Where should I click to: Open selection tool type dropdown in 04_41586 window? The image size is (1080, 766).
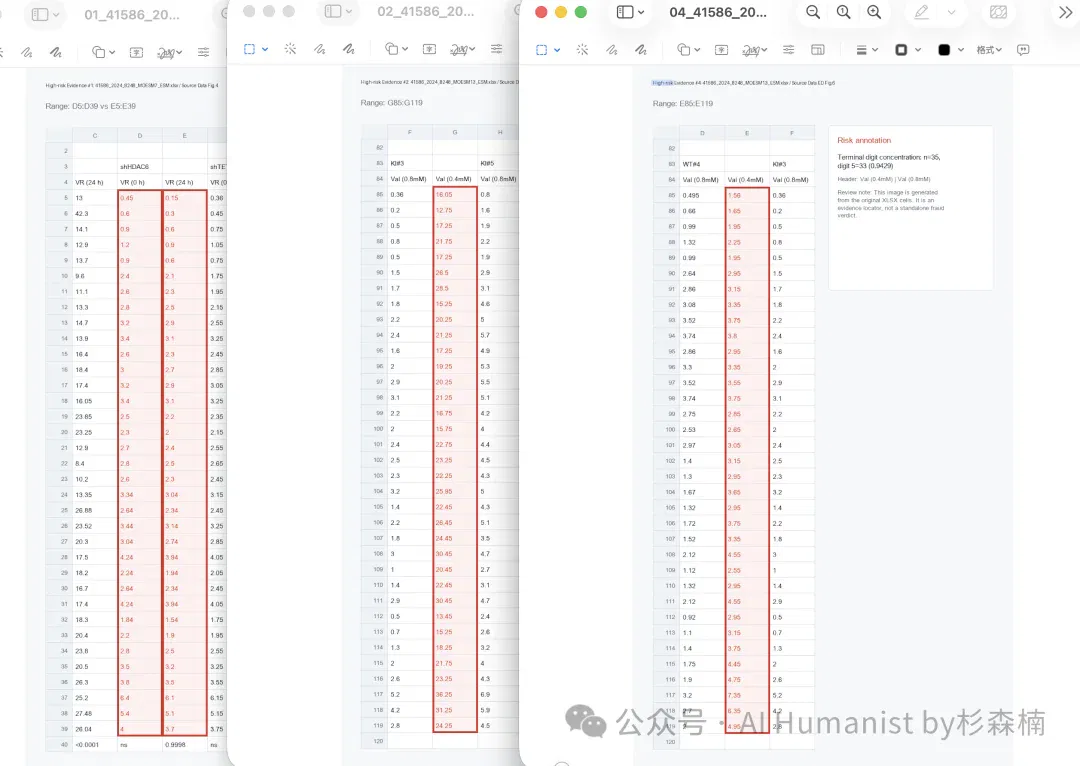pos(557,50)
